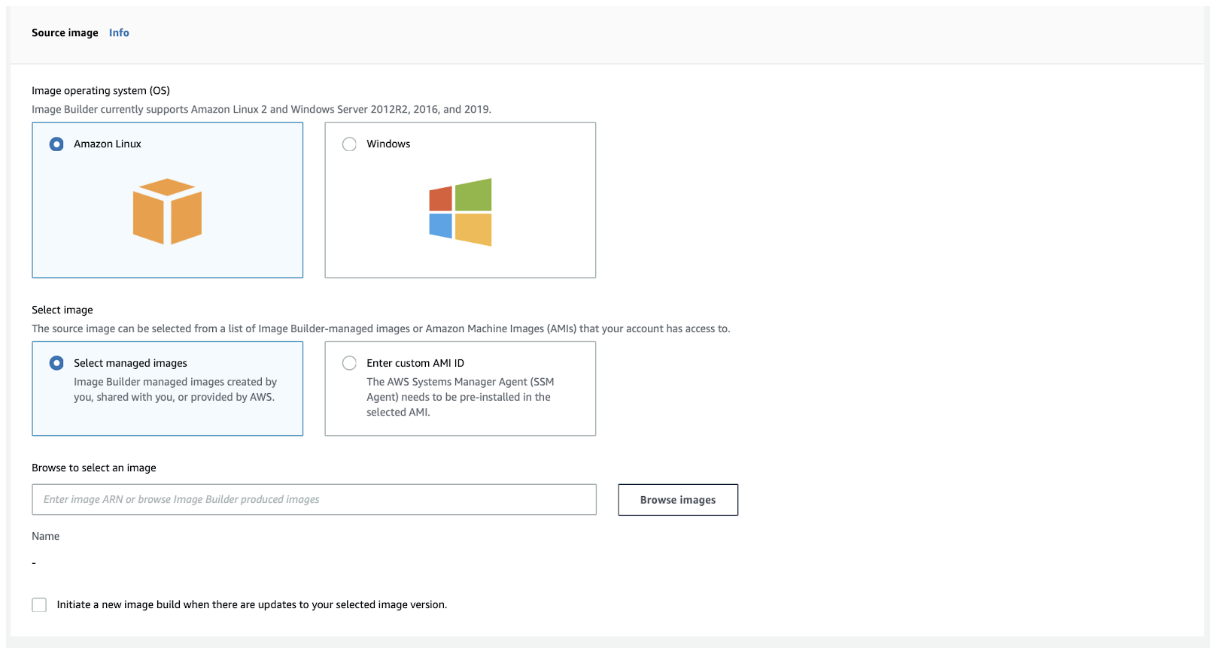Click the Enter custom AMI ID label
Image resolution: width=1212 pixels, height=652 pixels.
[415, 363]
